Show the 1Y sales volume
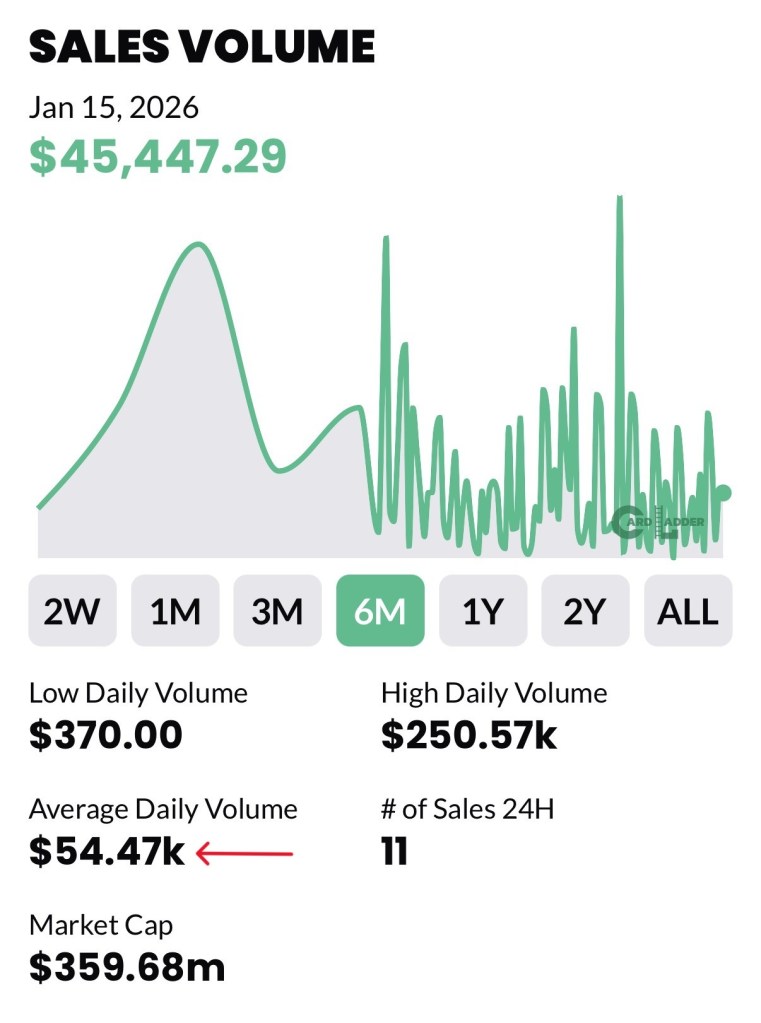This screenshot has width=761, height=1023. pos(483,610)
